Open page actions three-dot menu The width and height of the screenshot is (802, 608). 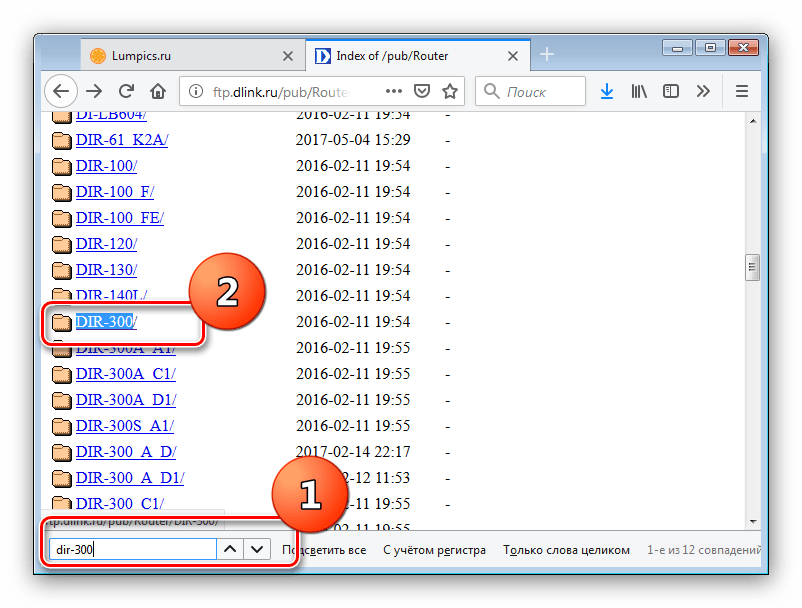click(393, 91)
